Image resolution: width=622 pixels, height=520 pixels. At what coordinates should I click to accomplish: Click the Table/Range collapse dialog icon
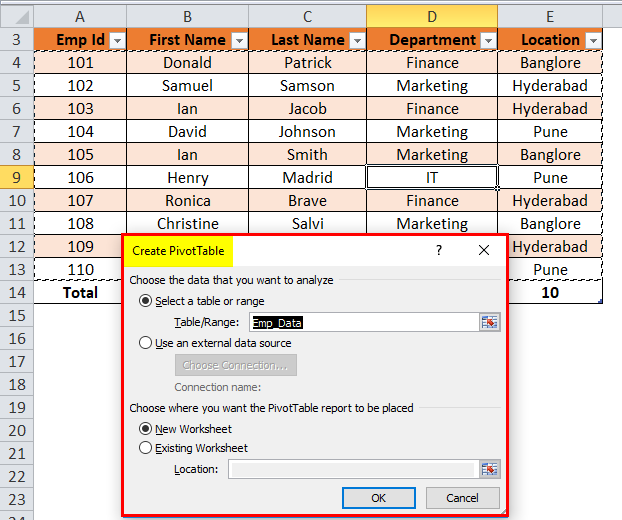coord(489,322)
